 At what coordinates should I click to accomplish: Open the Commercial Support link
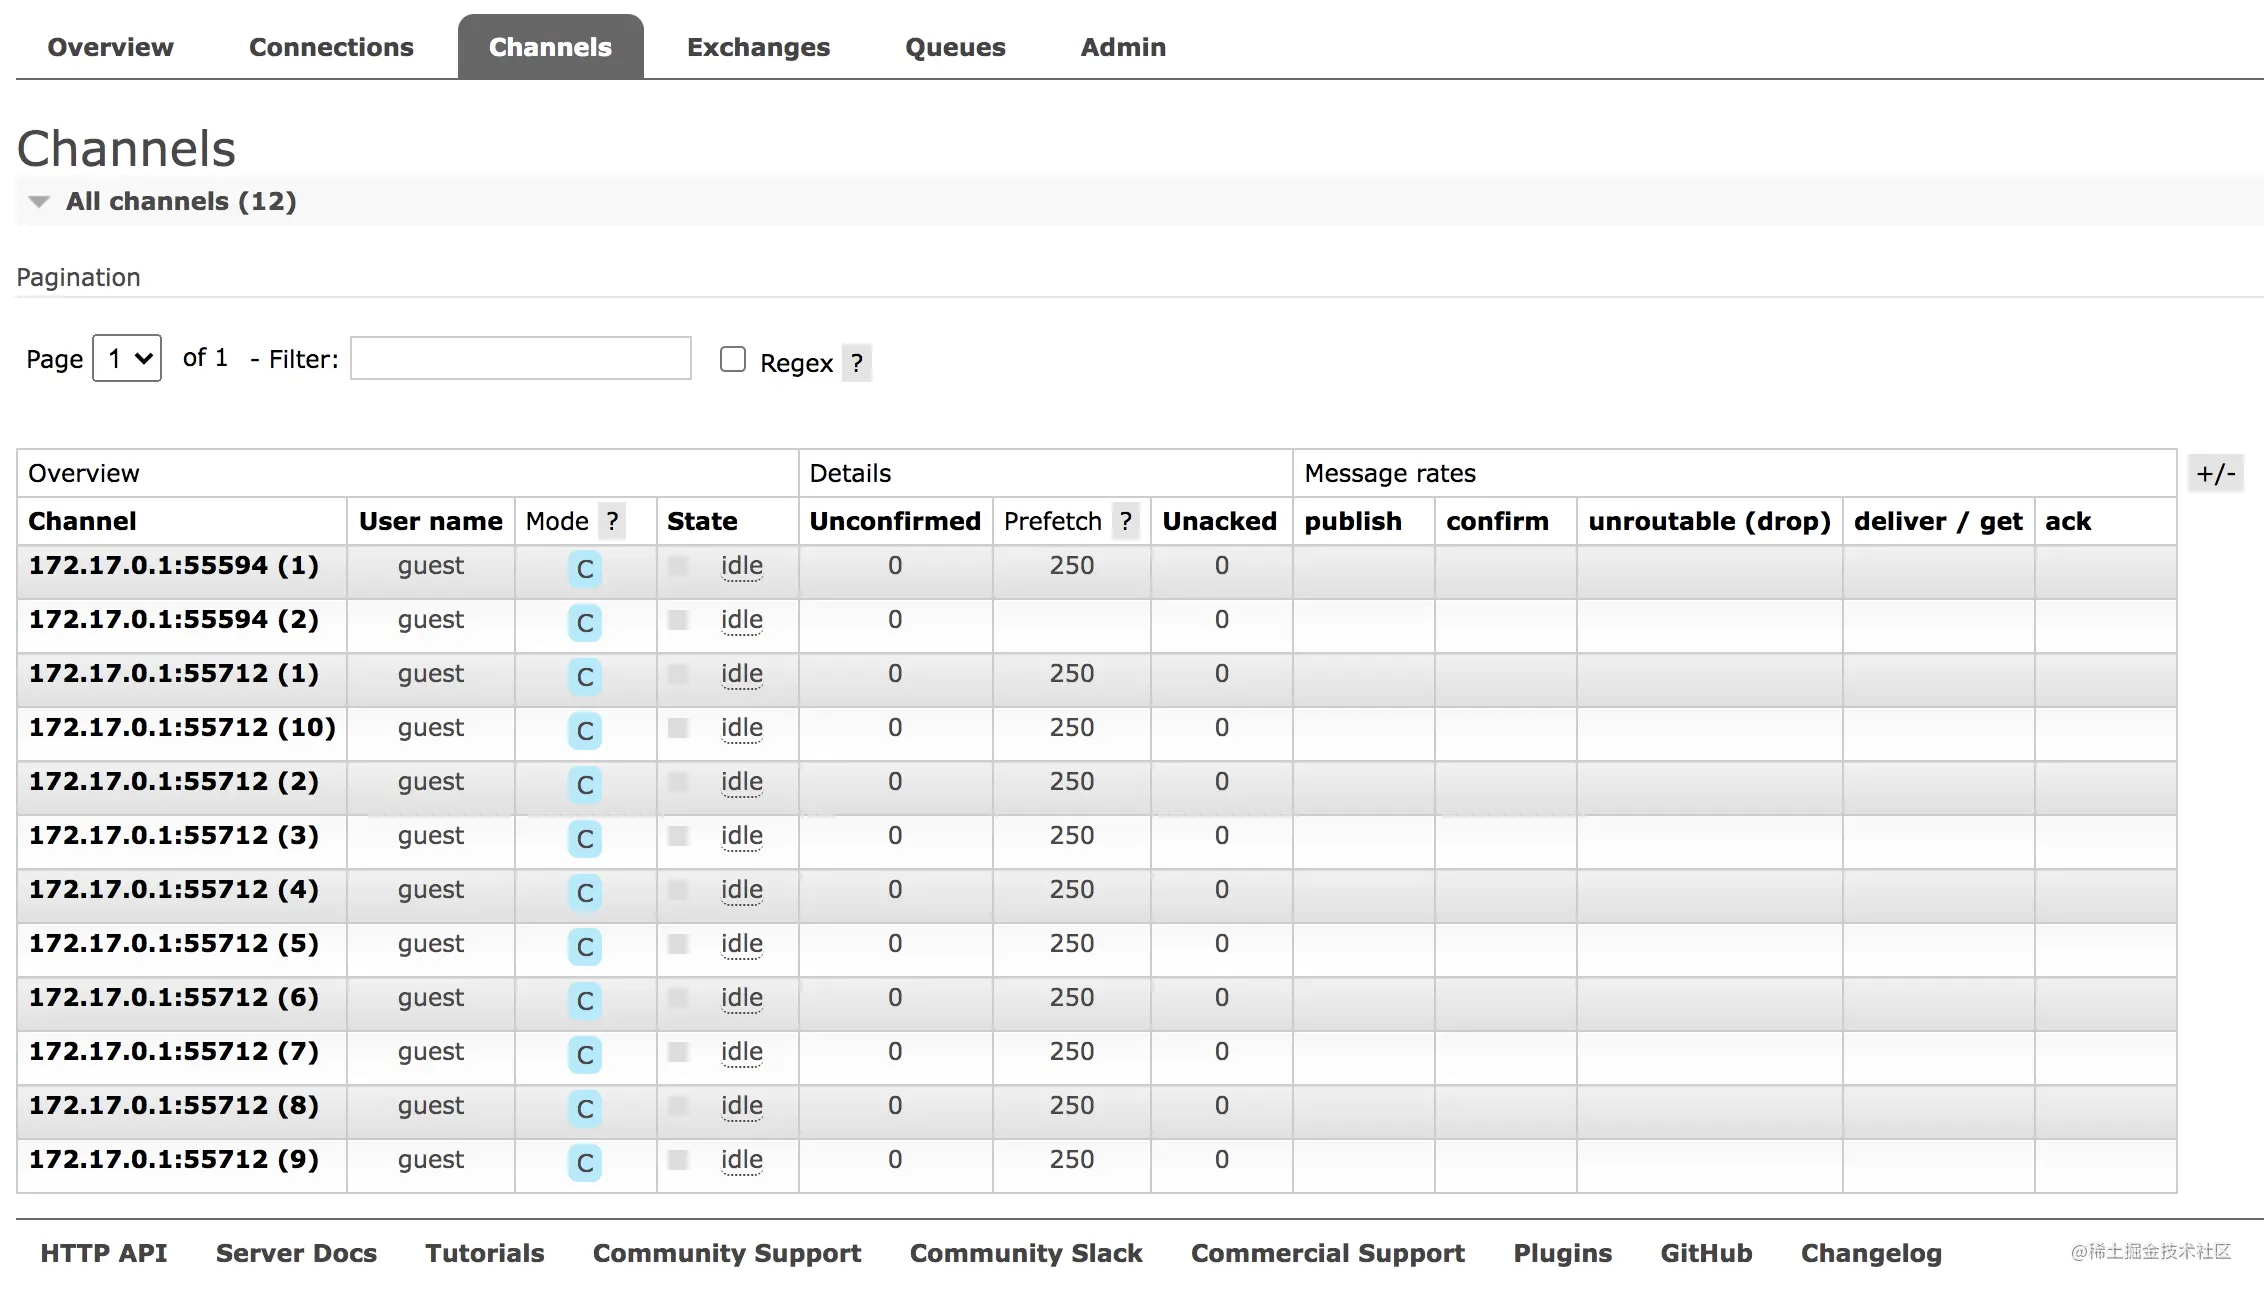pyautogui.click(x=1328, y=1254)
